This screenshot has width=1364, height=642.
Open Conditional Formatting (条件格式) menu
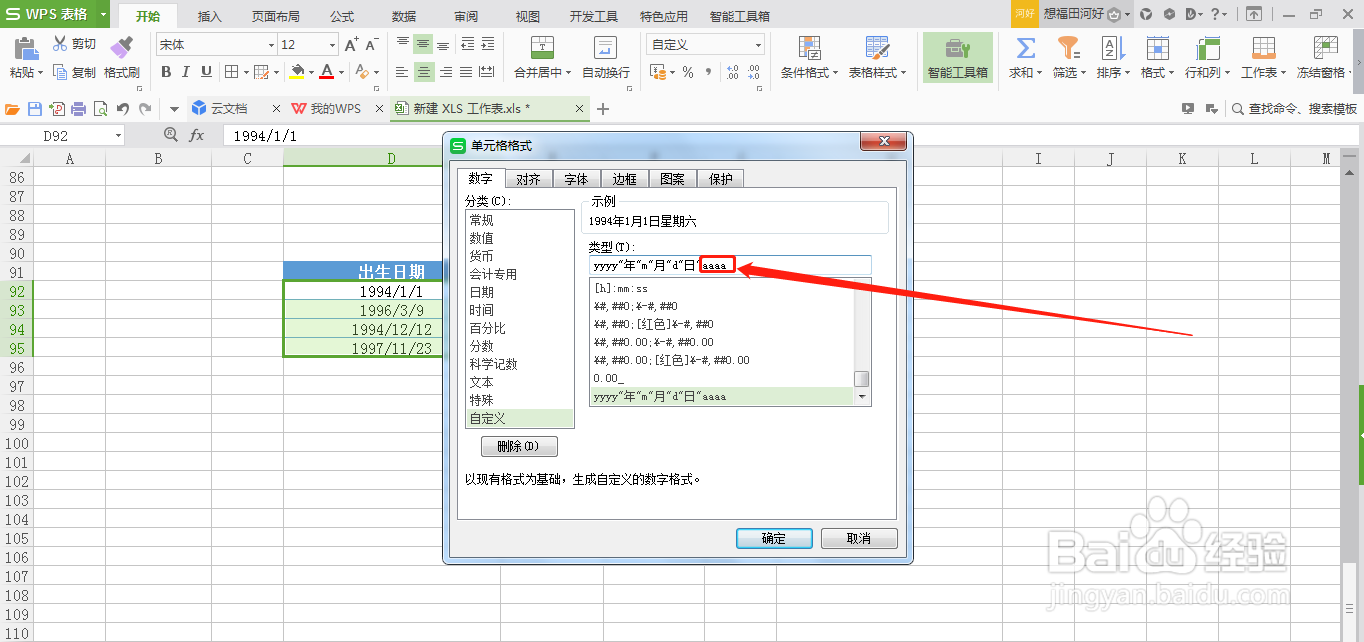tap(808, 58)
